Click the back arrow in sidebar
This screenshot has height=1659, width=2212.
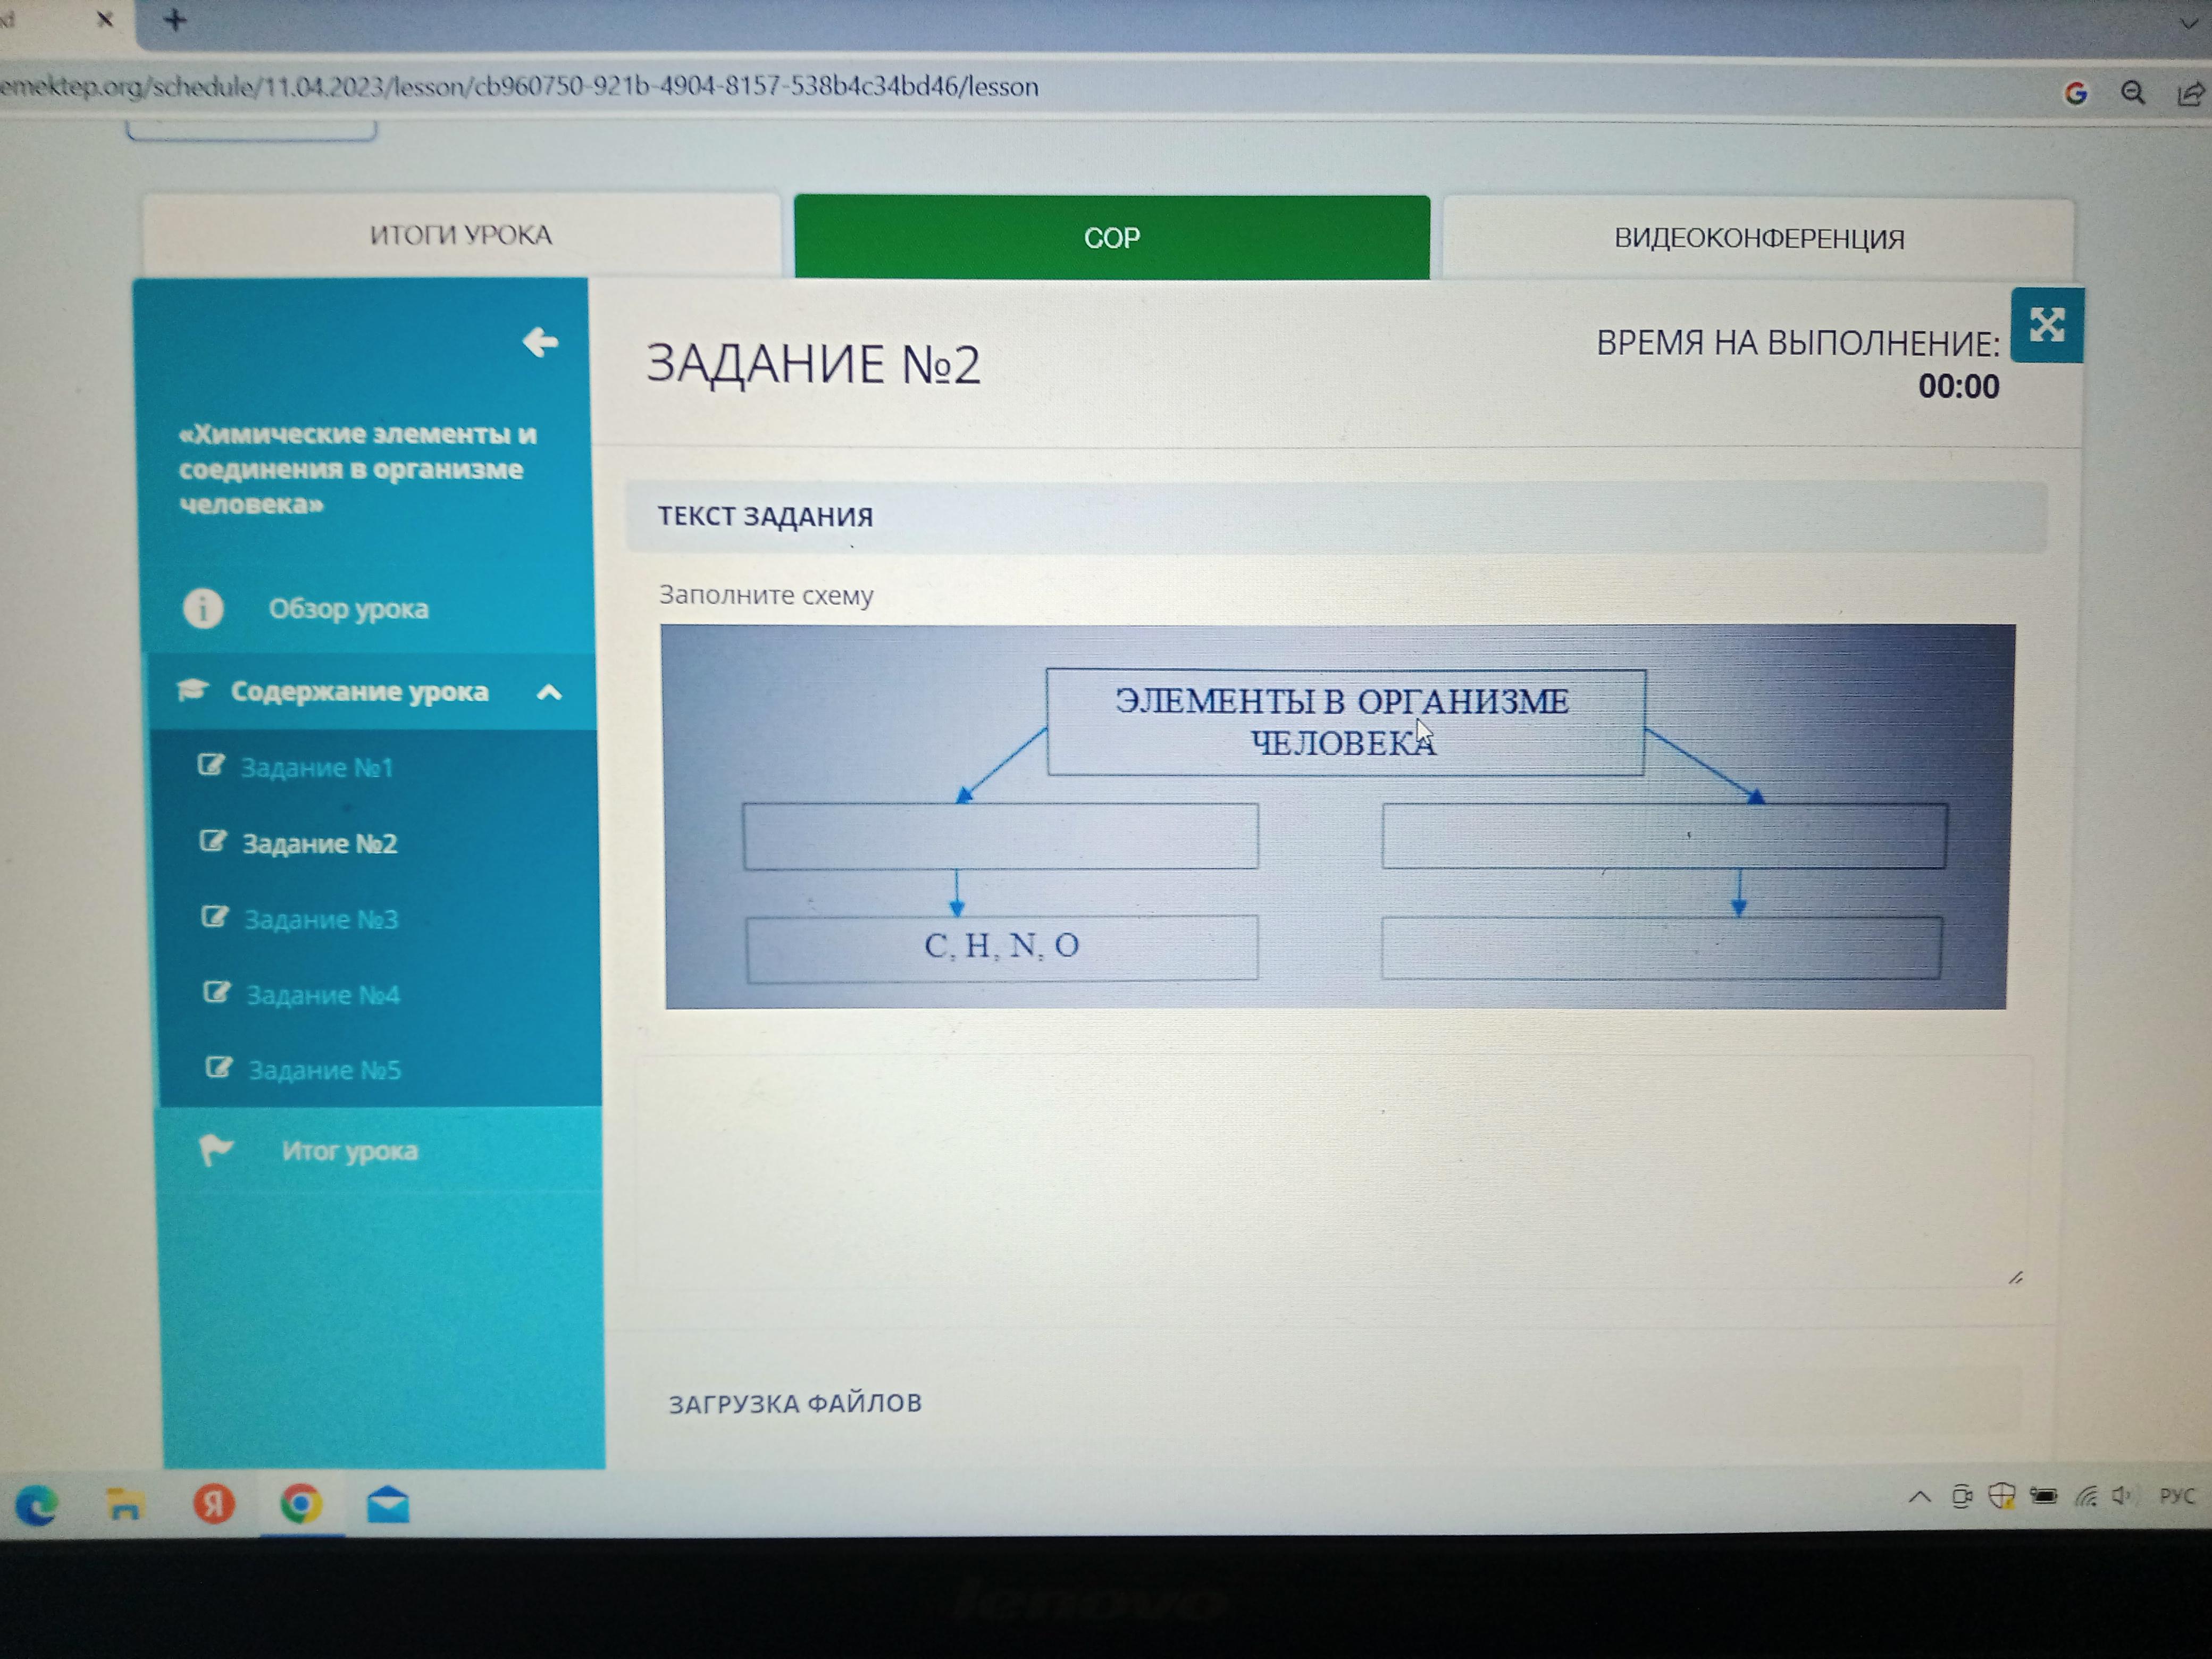tap(540, 342)
